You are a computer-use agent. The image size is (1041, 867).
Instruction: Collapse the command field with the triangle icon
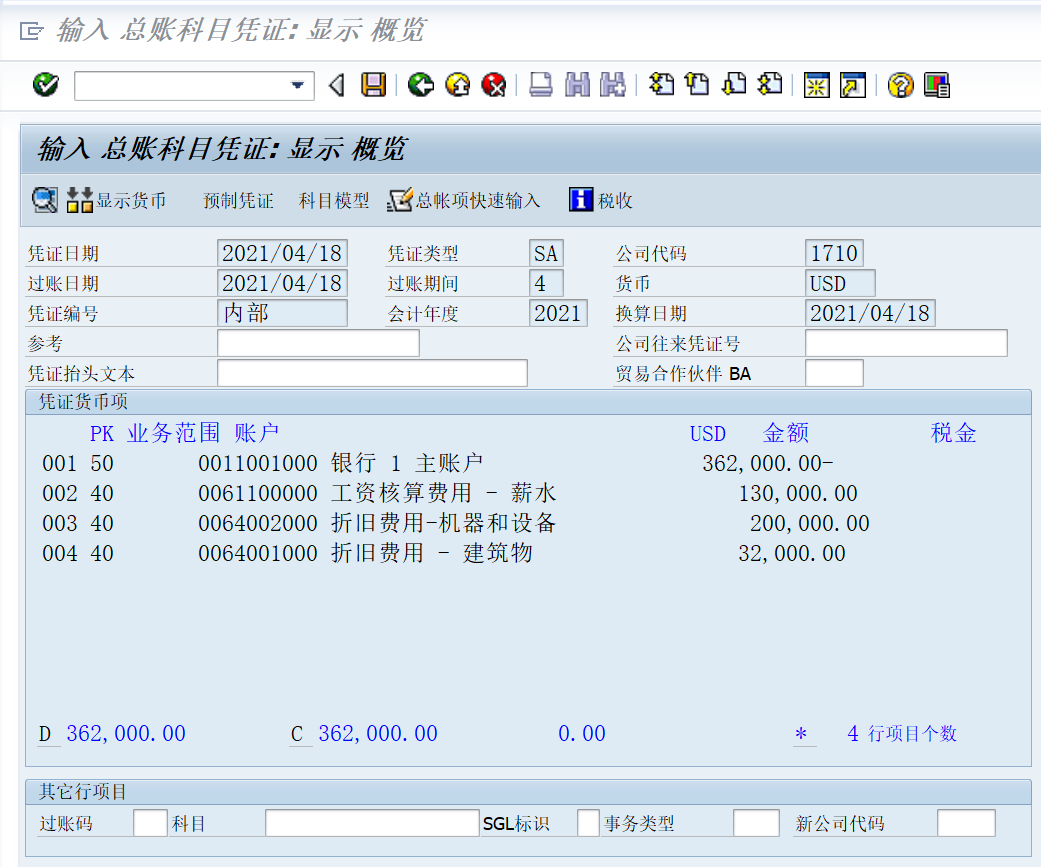click(337, 85)
